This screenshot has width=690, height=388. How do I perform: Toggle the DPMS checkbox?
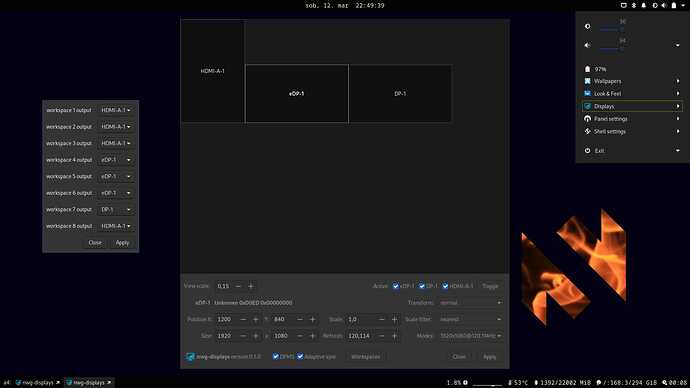pyautogui.click(x=275, y=357)
